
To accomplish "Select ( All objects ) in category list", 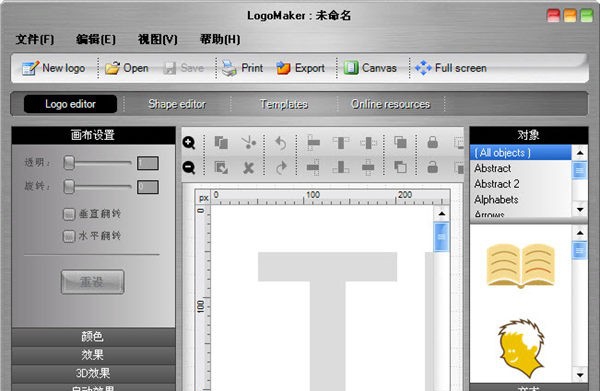I will (520, 153).
